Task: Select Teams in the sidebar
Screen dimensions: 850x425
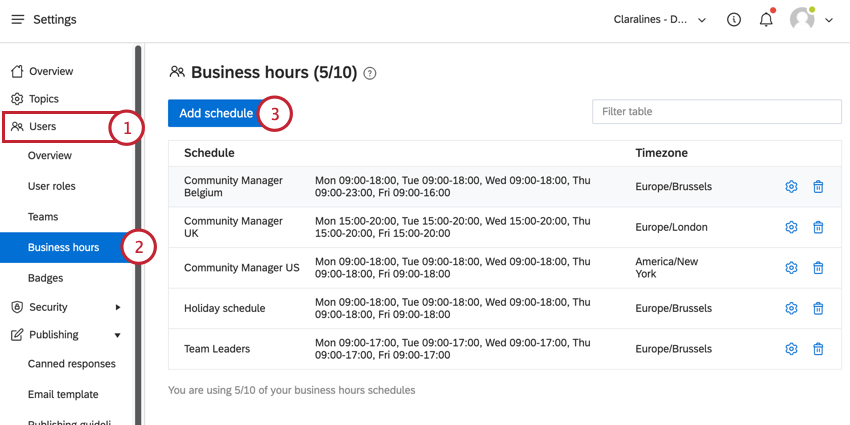Action: tap(43, 217)
